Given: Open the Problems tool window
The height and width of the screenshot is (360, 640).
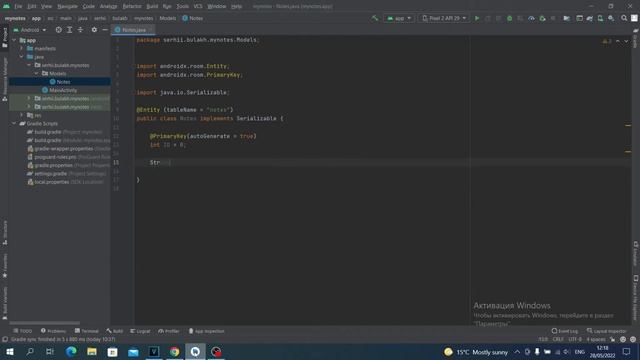Looking at the screenshot, I should click(x=53, y=331).
